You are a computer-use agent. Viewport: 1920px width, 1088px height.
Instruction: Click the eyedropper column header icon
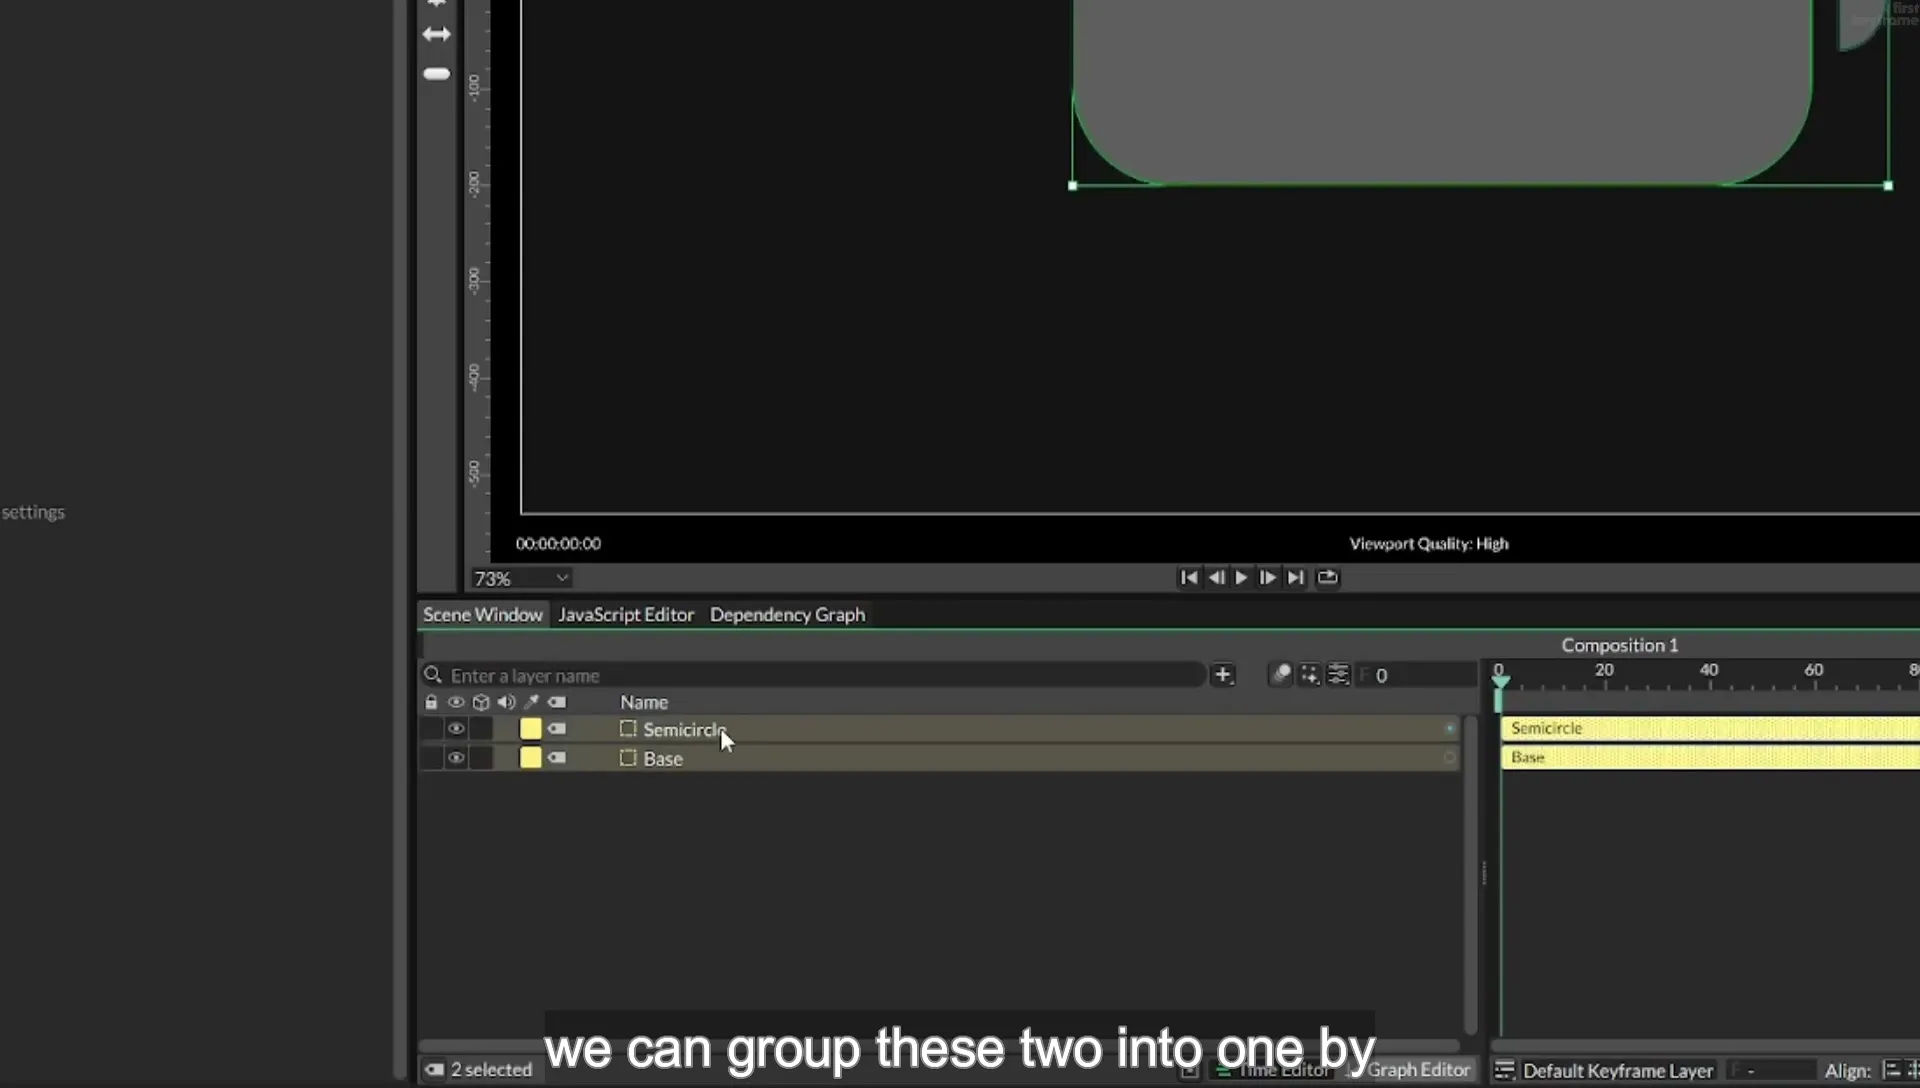532,703
